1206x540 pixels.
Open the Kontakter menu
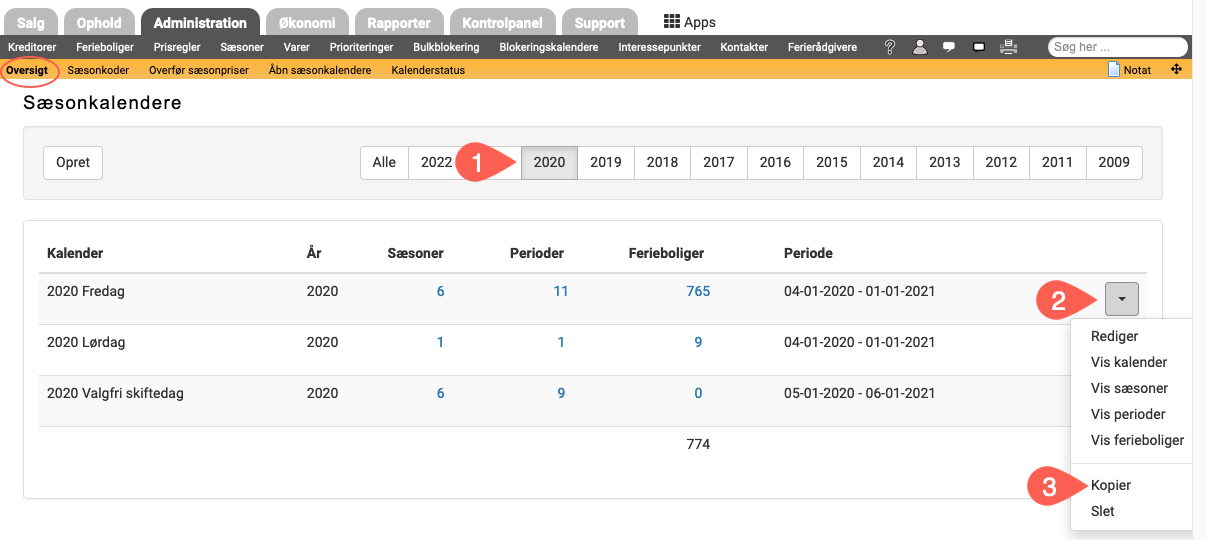click(744, 47)
